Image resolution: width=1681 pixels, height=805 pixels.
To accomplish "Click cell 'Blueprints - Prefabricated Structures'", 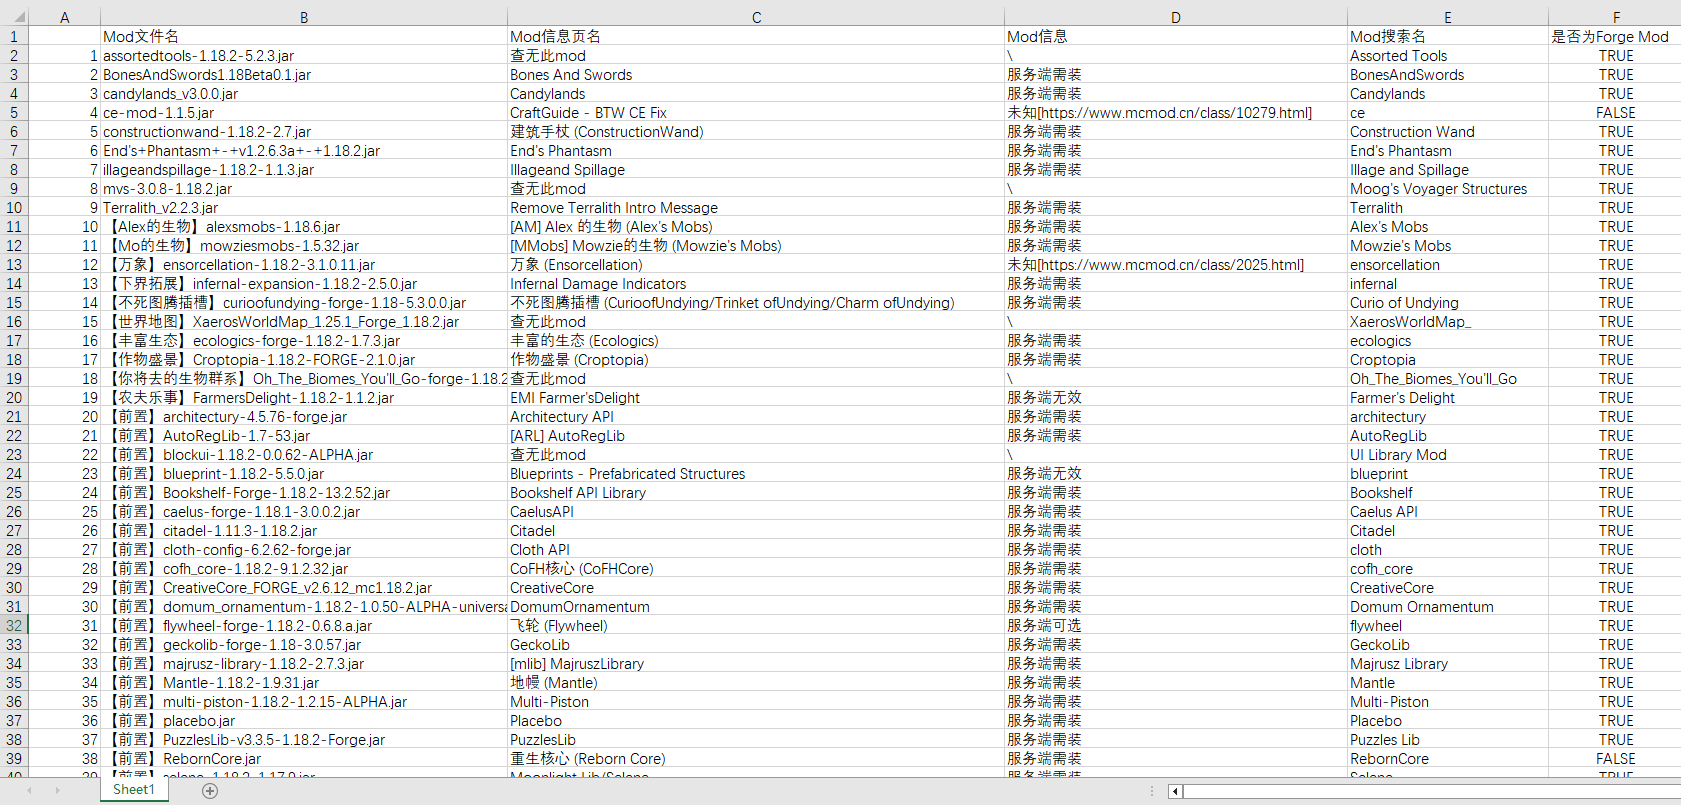I will click(x=756, y=474).
